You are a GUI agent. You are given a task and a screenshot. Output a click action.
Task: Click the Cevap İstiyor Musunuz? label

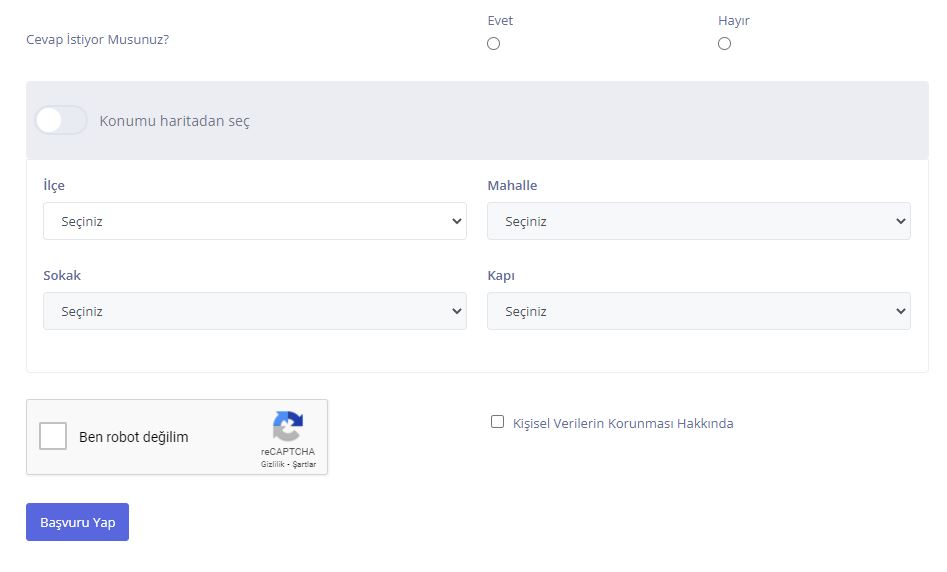coord(97,41)
